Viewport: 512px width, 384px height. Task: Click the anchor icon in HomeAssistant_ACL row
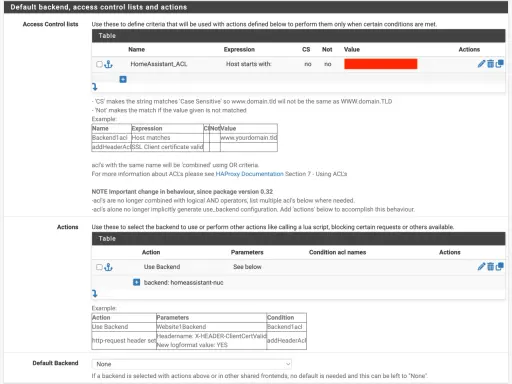(x=108, y=64)
